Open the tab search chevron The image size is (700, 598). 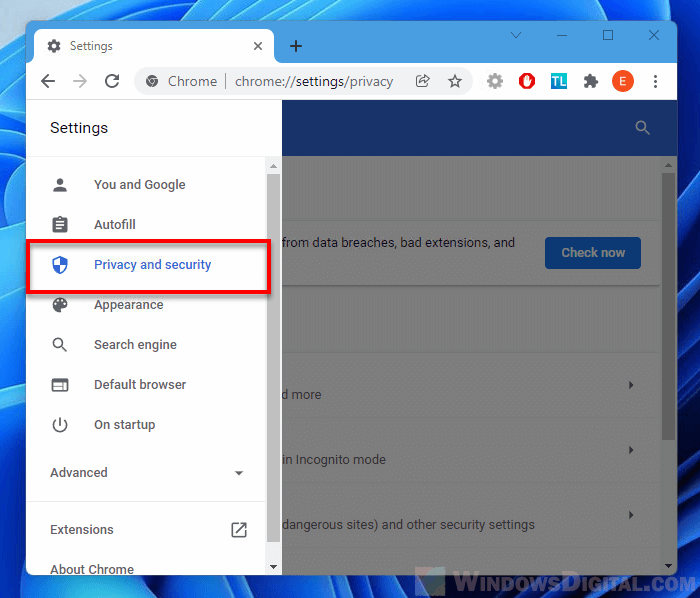[x=516, y=35]
